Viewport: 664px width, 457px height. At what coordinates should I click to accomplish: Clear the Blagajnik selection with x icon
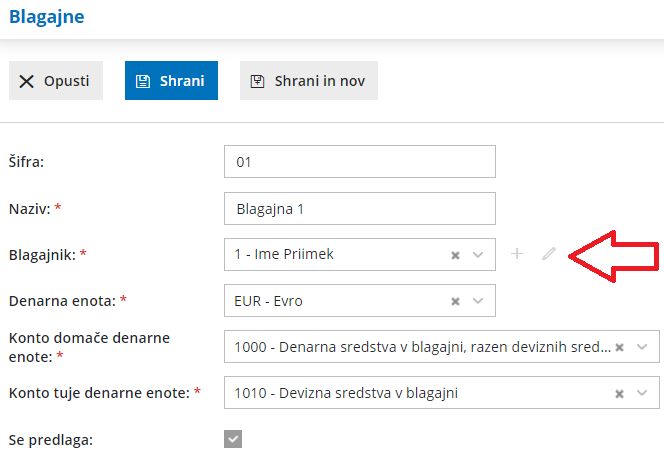[x=455, y=255]
